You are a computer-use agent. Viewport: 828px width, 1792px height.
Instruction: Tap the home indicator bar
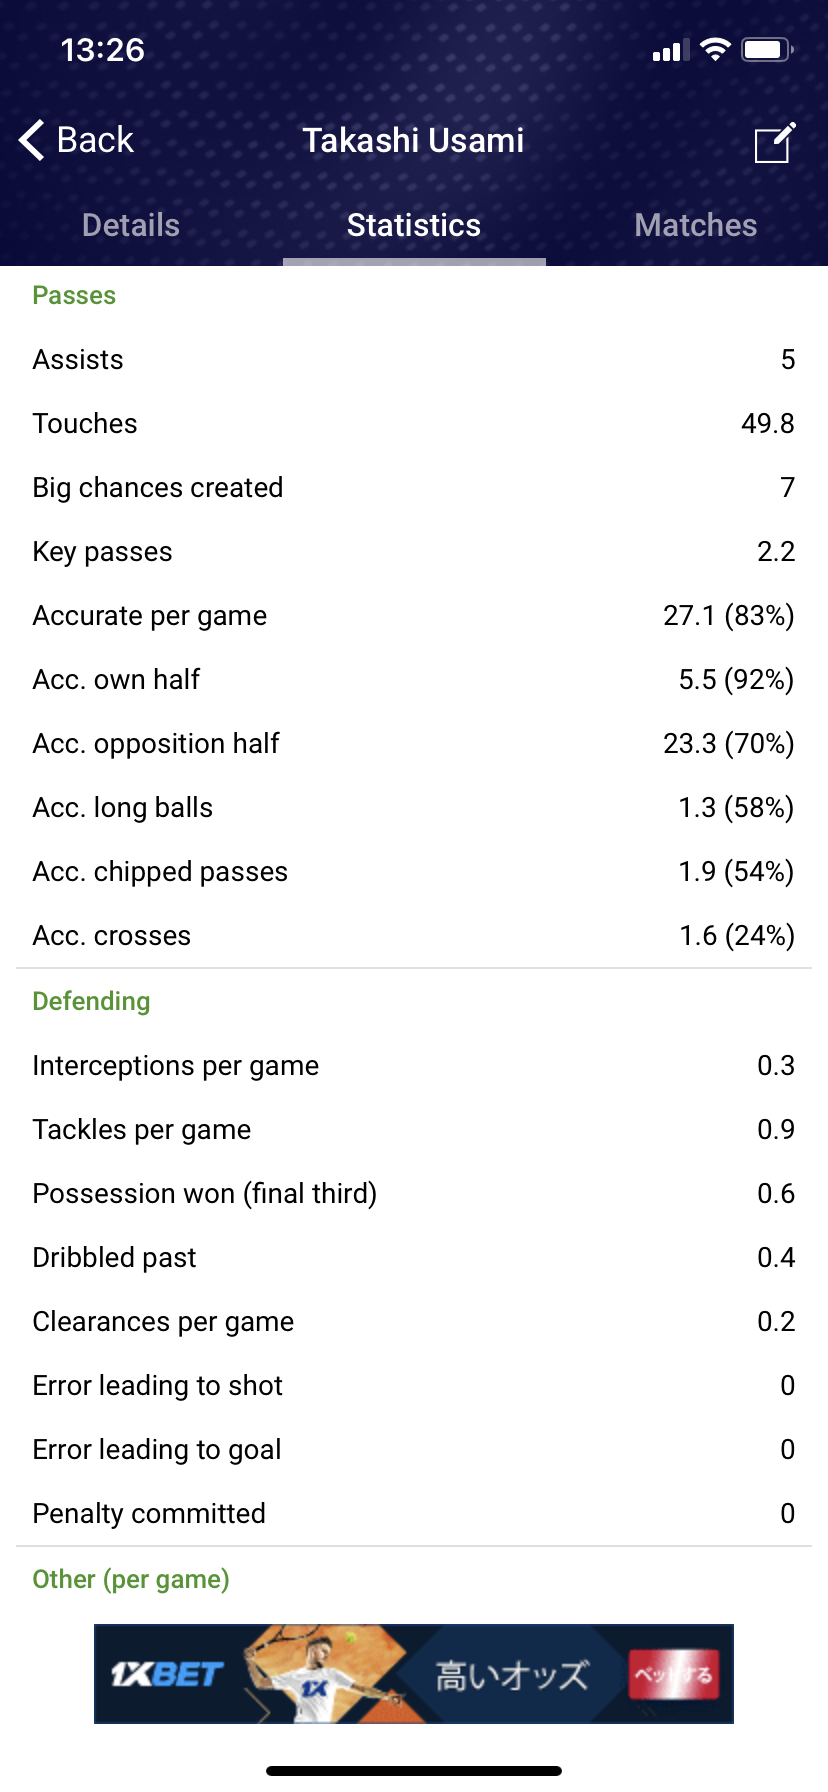pos(414,1771)
